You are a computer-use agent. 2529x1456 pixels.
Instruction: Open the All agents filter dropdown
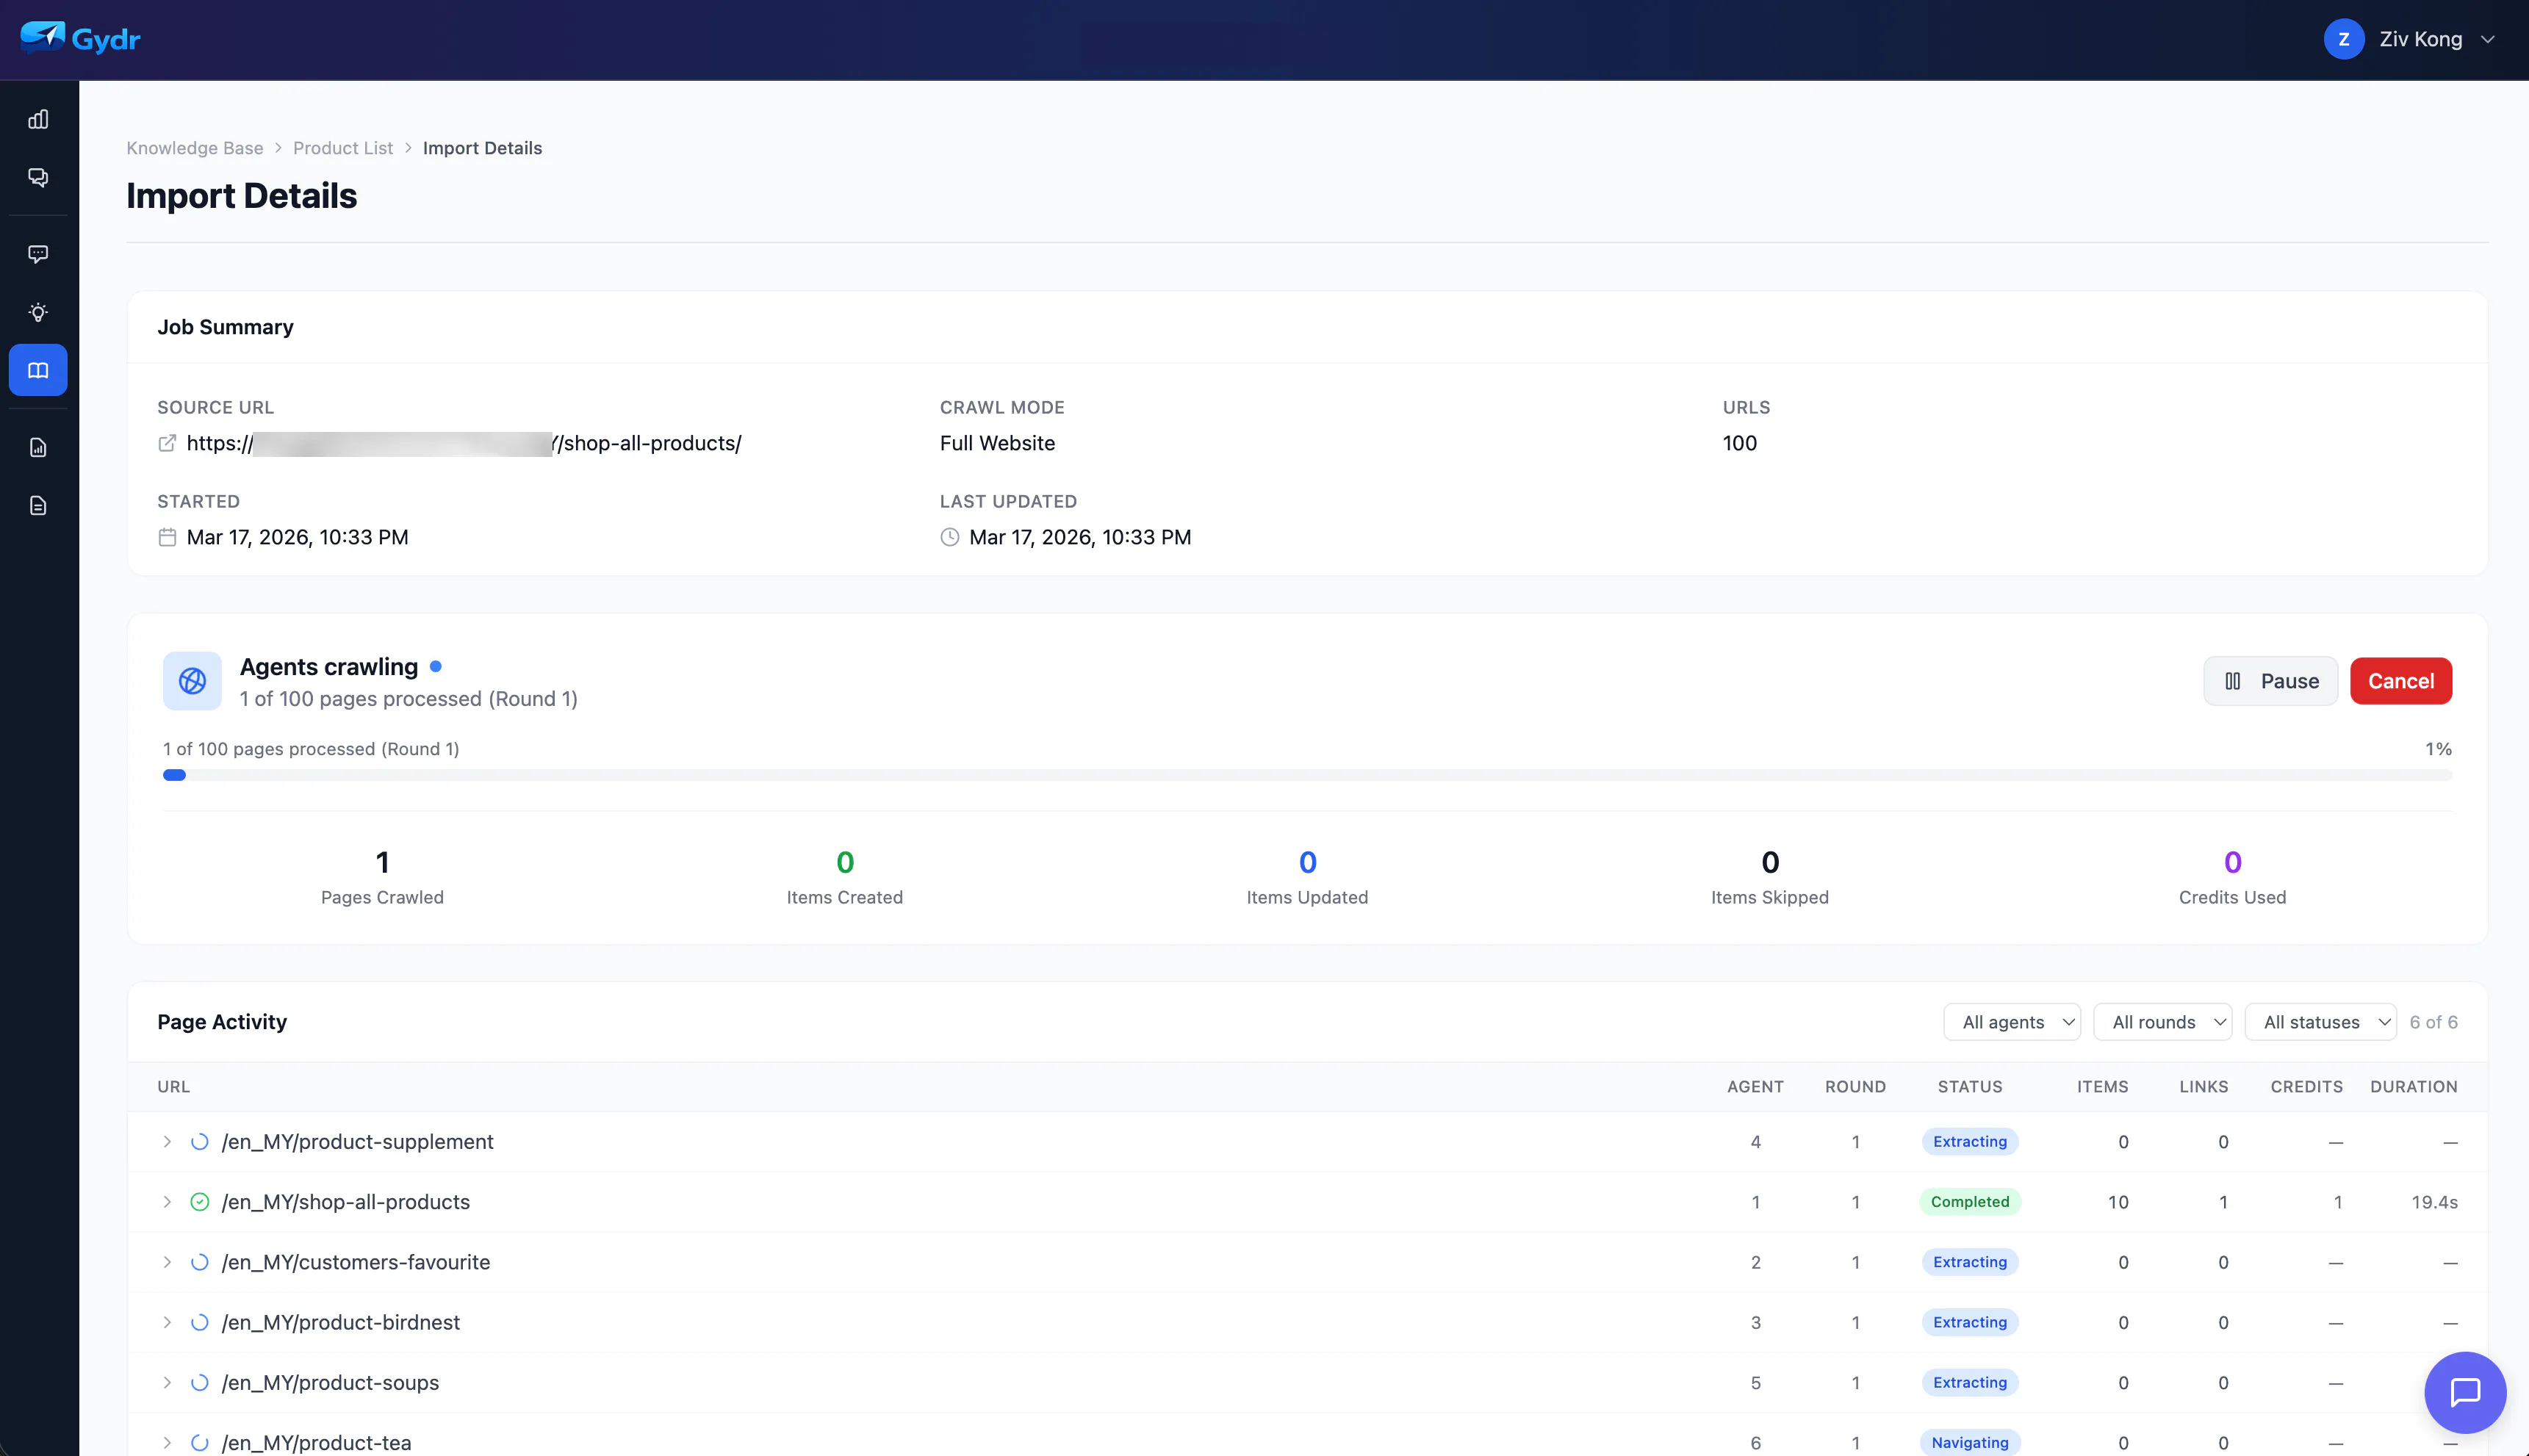[2011, 1022]
